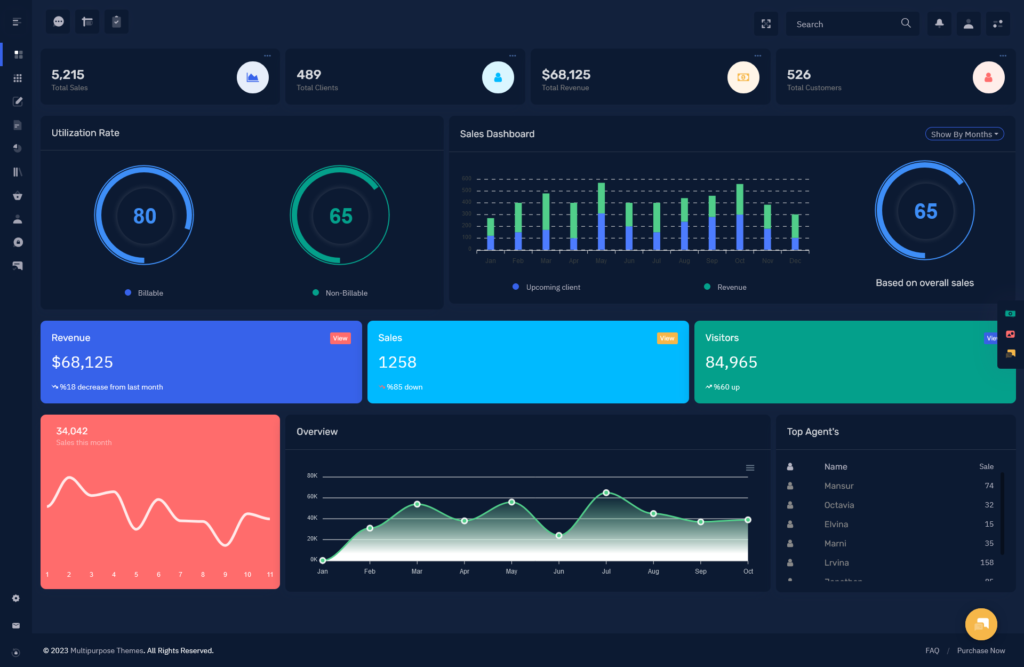
Task: Open the user icon in the sidebar
Action: pyautogui.click(x=18, y=219)
